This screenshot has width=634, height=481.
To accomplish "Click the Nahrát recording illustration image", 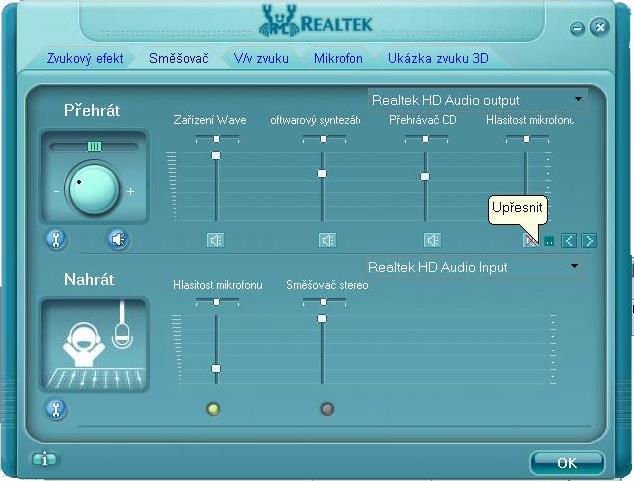I will point(94,345).
